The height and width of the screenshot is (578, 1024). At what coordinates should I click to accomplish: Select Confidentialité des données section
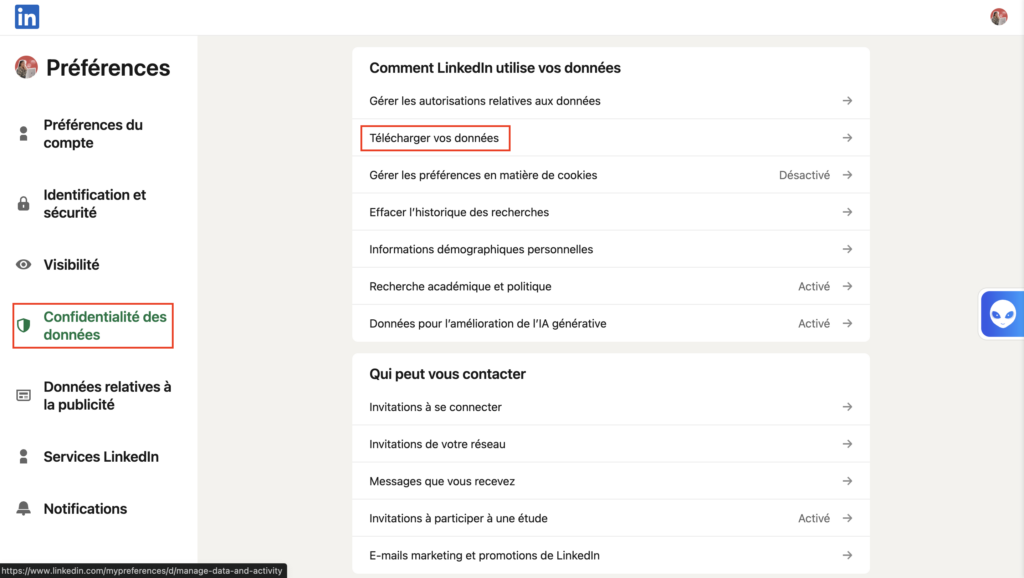pos(93,325)
